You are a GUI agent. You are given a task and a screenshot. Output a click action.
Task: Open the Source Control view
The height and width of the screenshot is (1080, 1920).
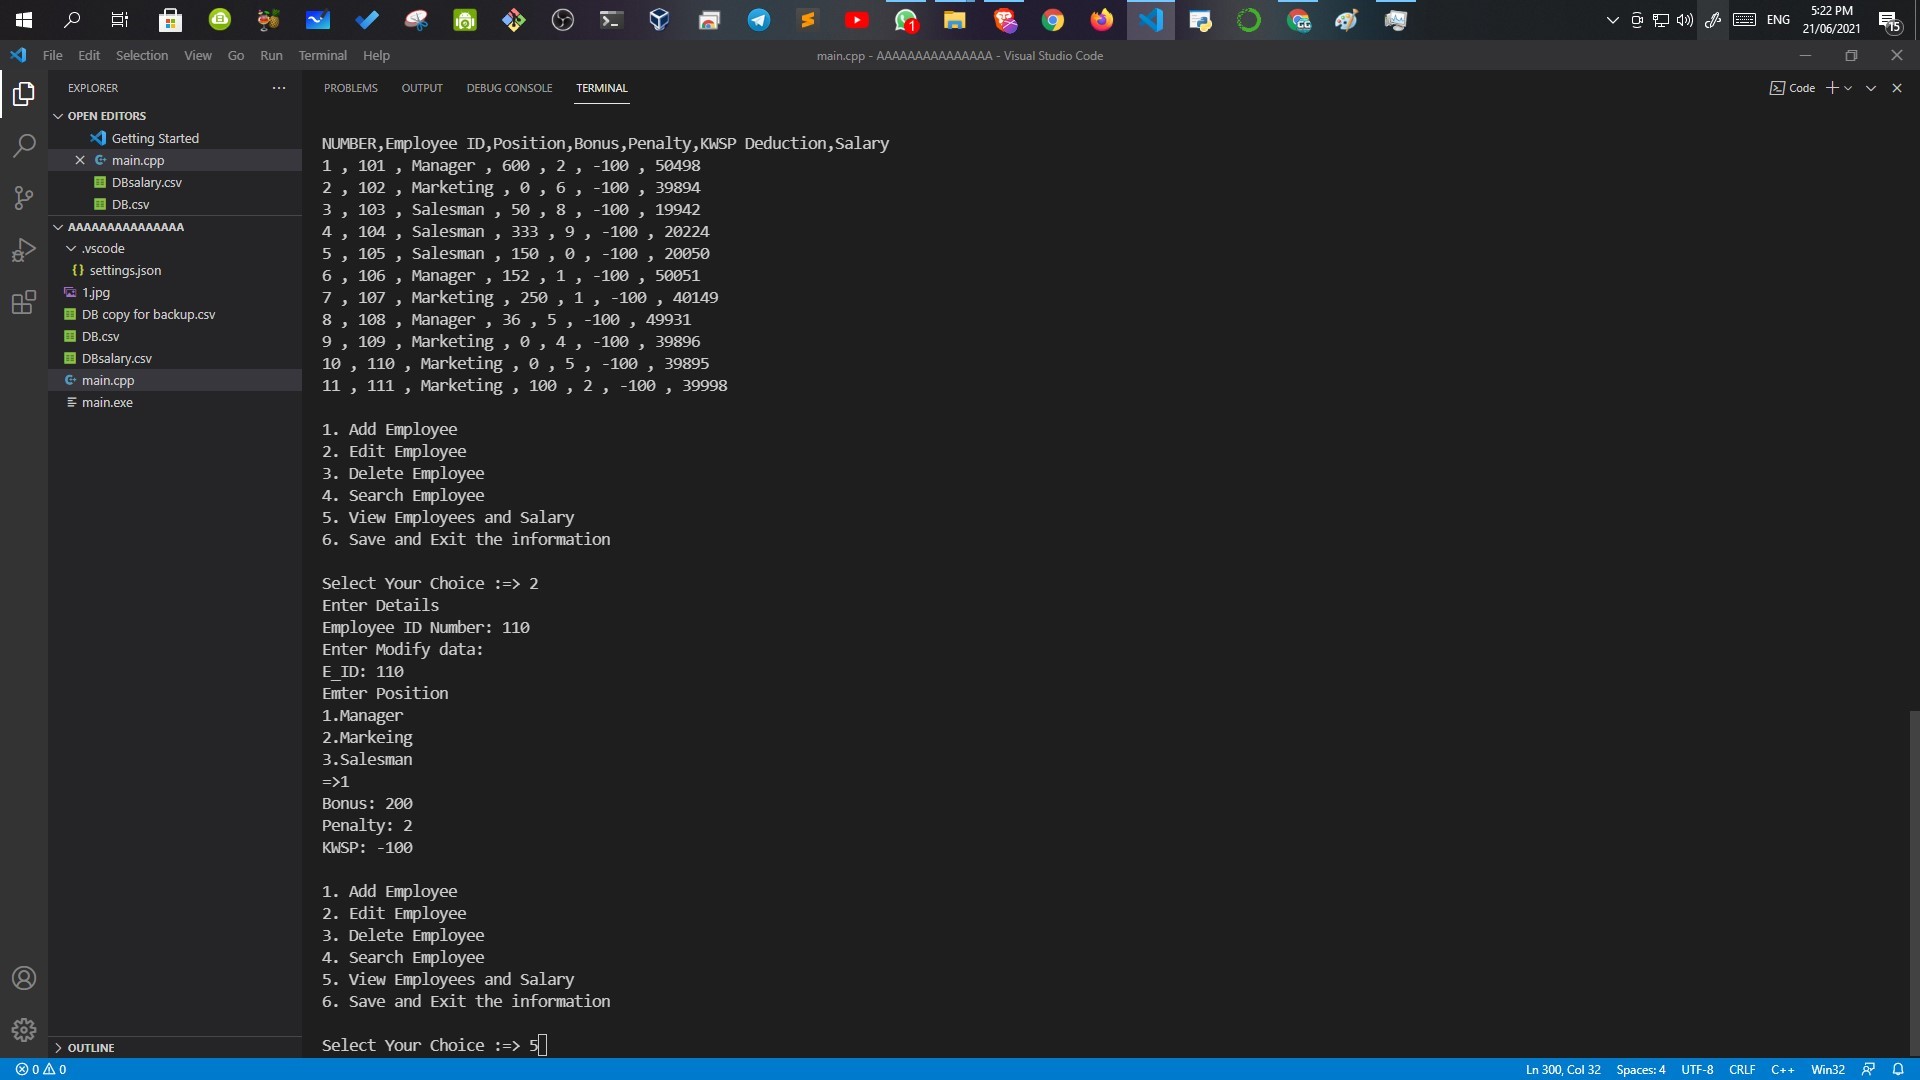pos(24,198)
